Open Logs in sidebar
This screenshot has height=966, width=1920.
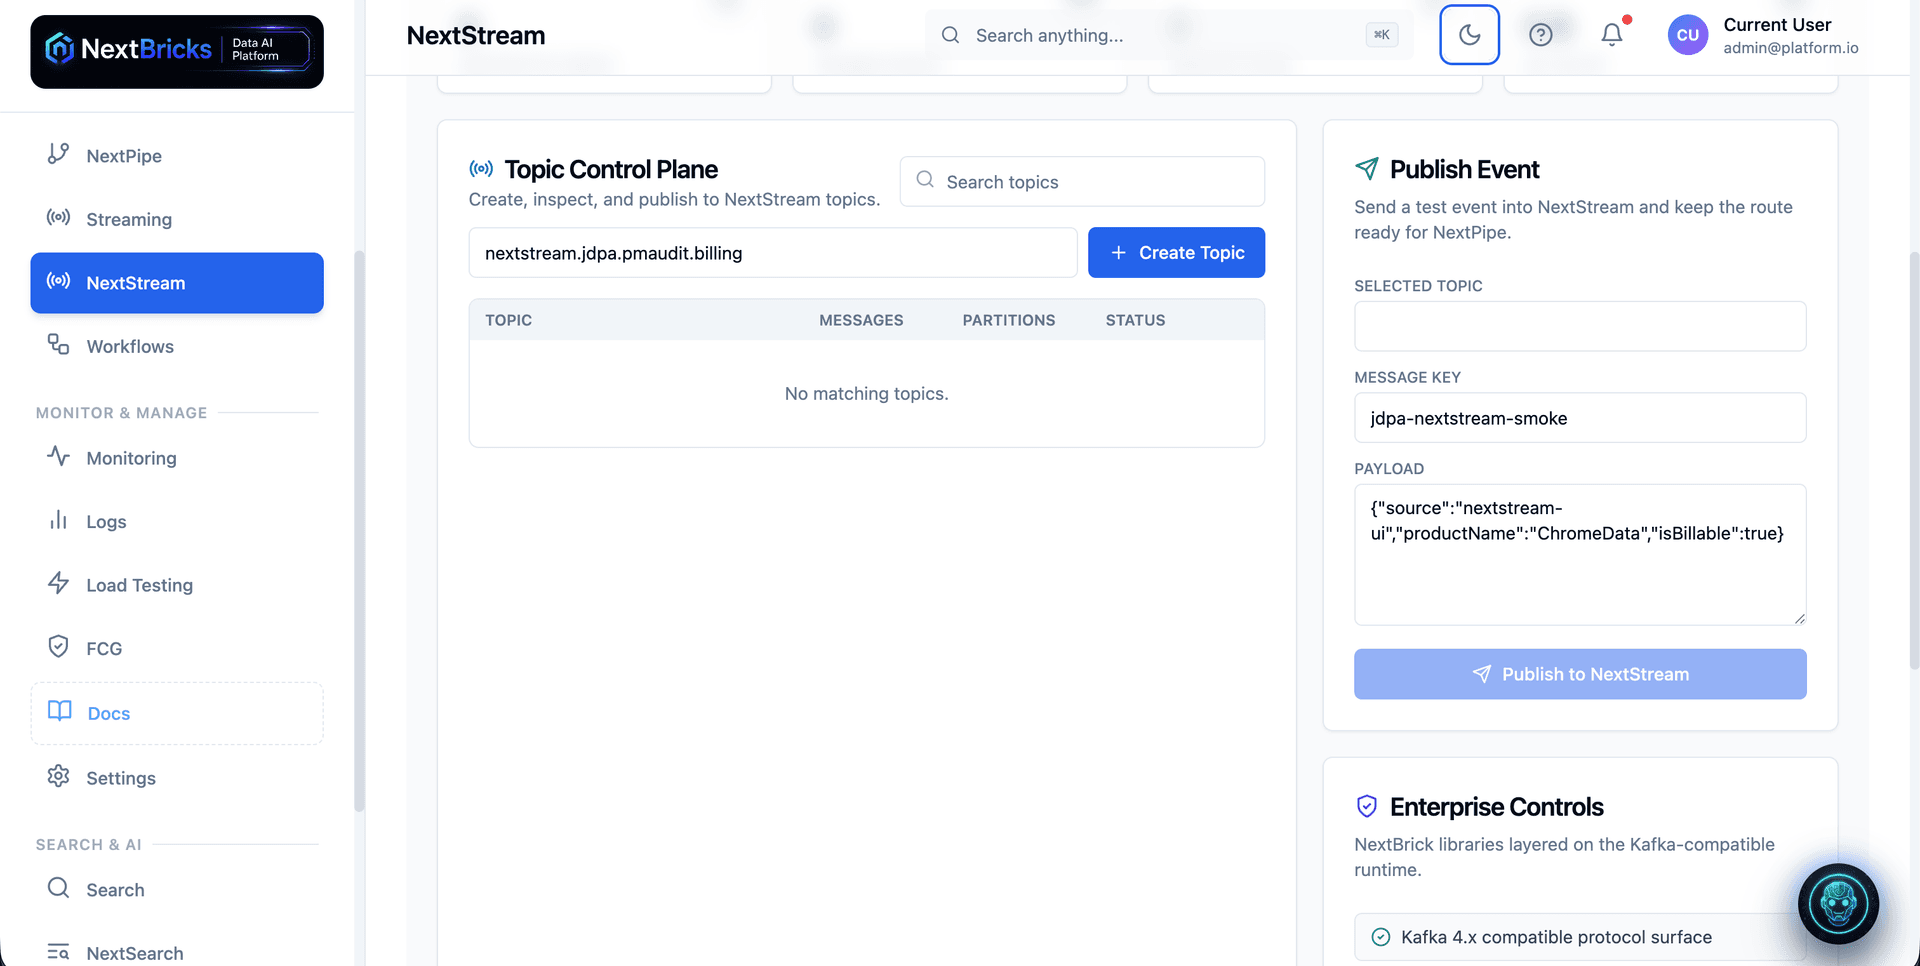[x=177, y=521]
